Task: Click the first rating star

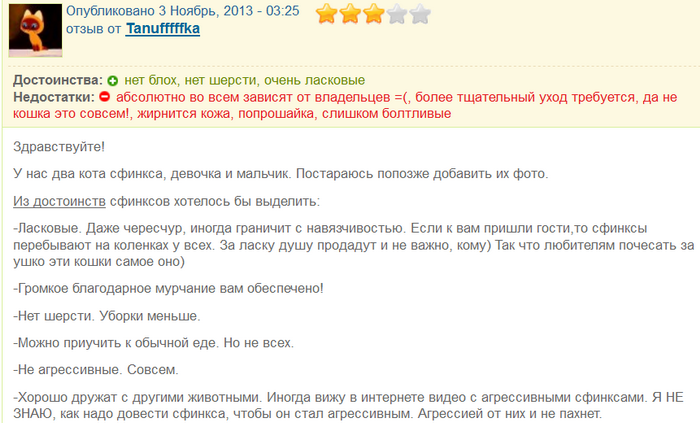Action: 327,14
